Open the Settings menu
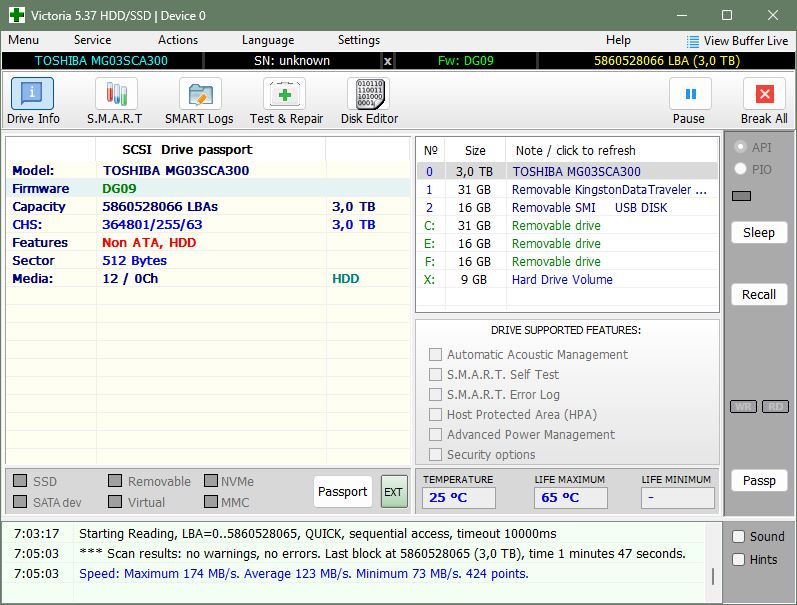797x605 pixels. [x=359, y=40]
